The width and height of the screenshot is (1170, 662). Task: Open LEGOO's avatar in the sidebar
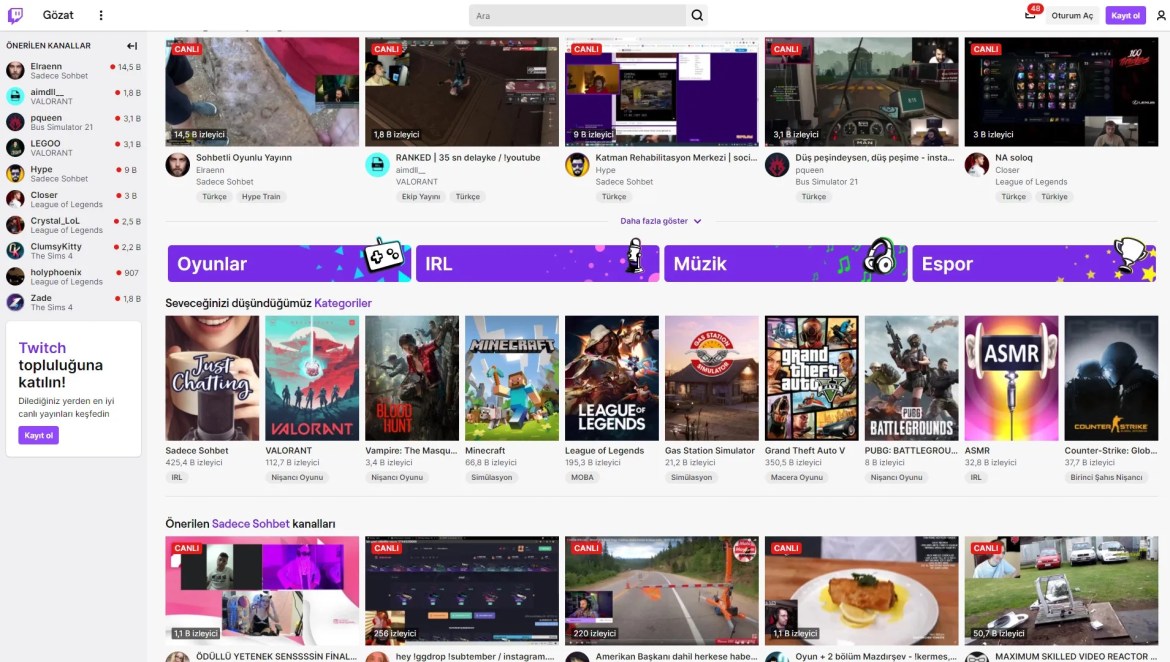click(15, 148)
